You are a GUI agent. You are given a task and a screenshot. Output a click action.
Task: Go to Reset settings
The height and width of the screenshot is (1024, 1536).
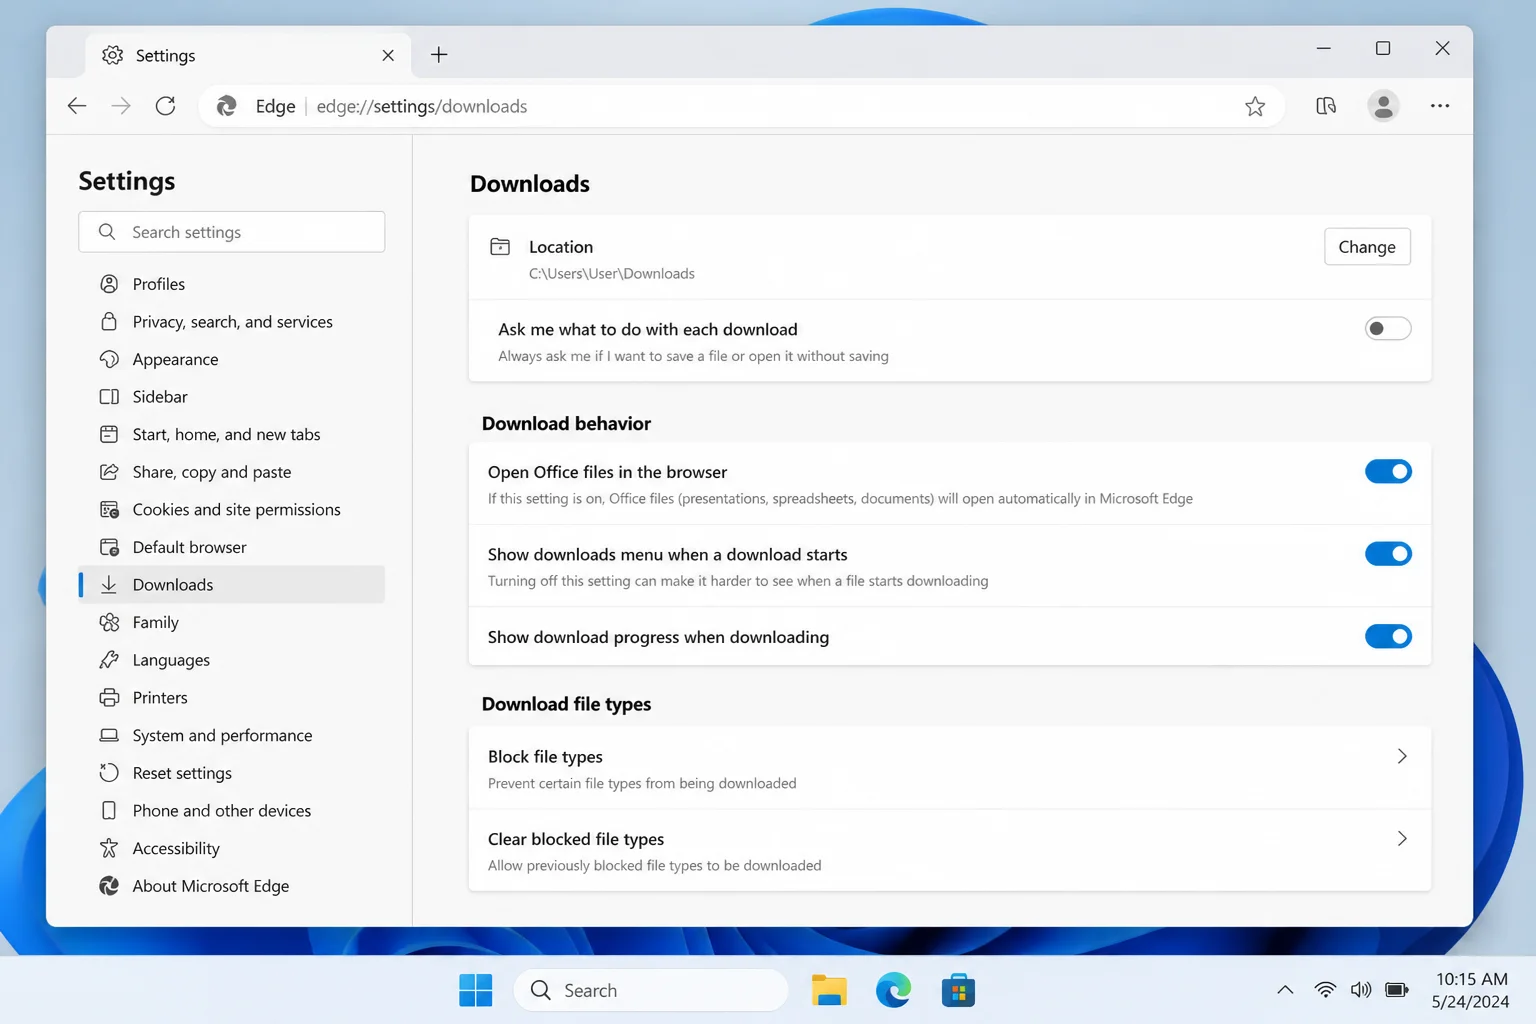pos(232,773)
